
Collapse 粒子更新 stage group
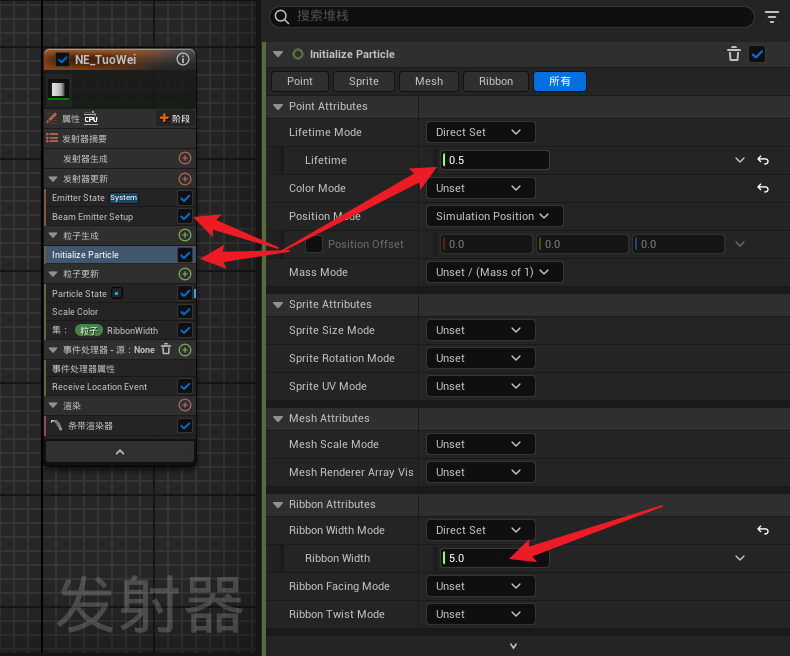[x=53, y=274]
